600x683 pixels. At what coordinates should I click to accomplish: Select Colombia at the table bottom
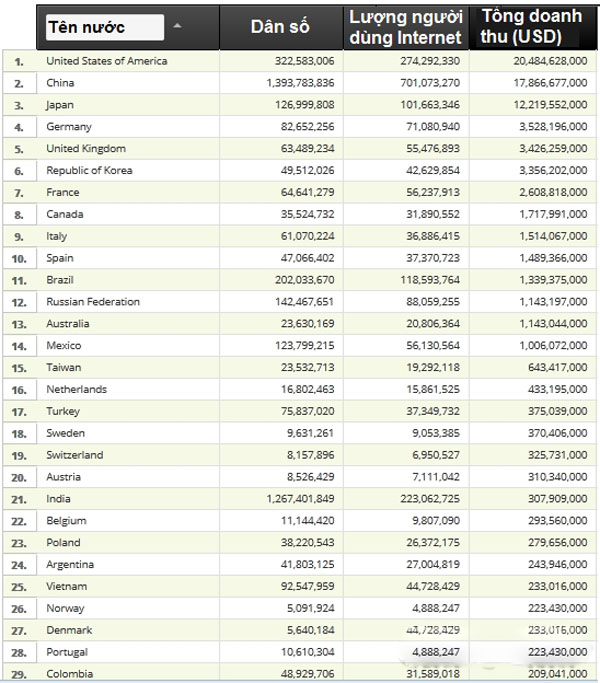(x=68, y=675)
